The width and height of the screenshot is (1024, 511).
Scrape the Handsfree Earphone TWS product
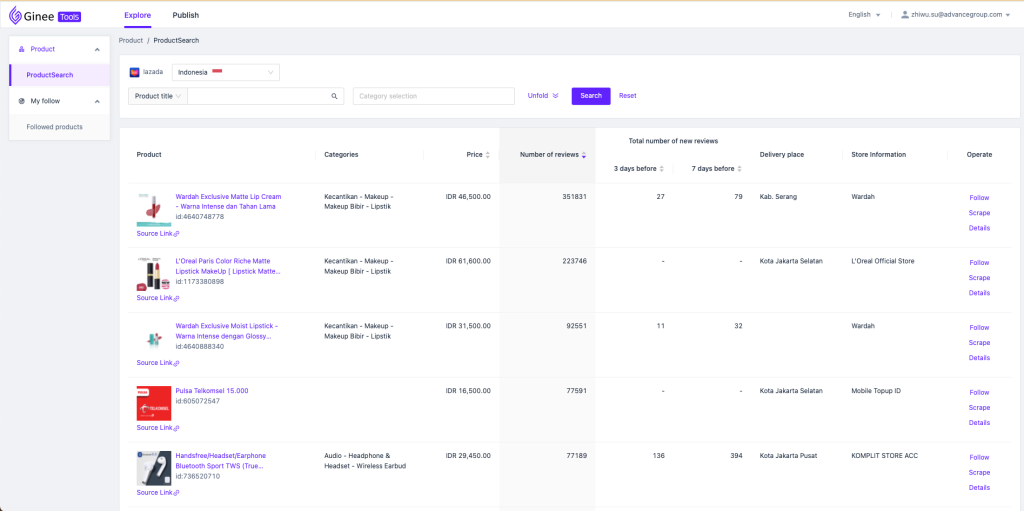(x=979, y=472)
